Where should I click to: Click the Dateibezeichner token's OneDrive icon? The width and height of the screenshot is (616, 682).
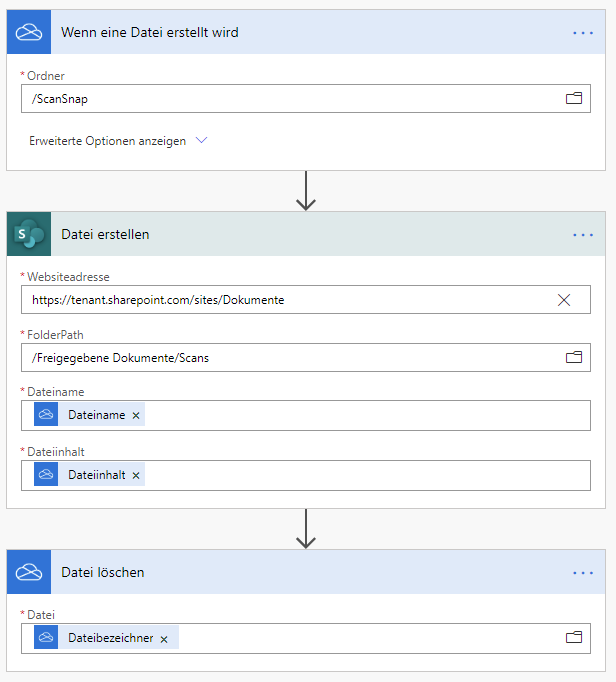click(46, 637)
